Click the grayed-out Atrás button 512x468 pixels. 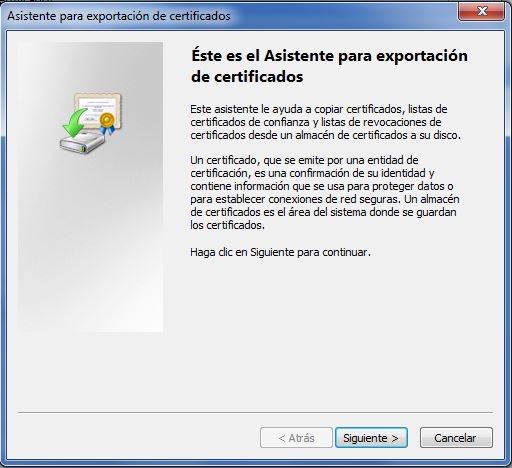296,438
